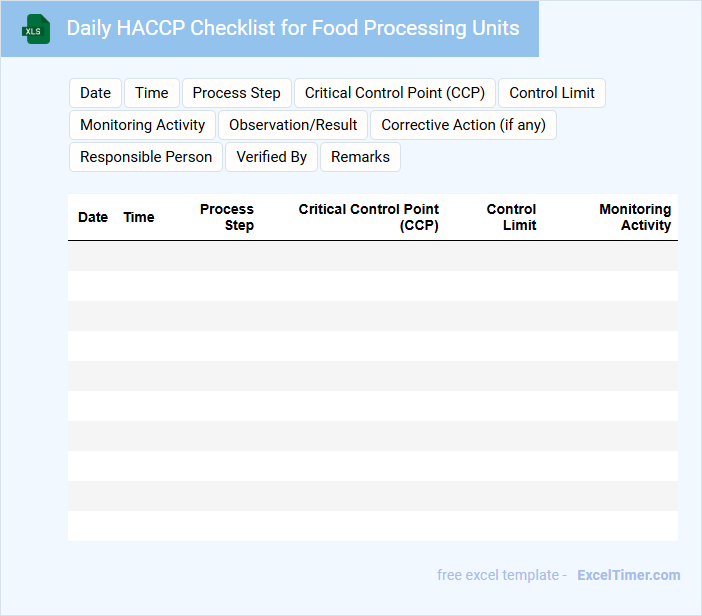702x616 pixels.
Task: Select the Time field tag
Action: [x=152, y=93]
